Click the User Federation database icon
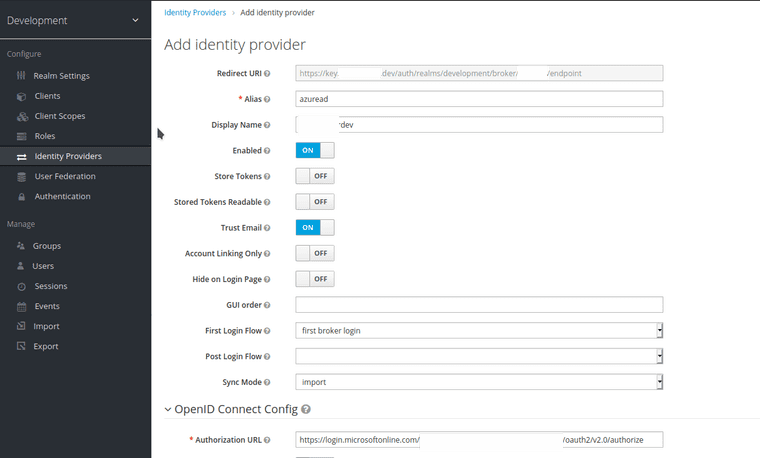 pyautogui.click(x=21, y=177)
